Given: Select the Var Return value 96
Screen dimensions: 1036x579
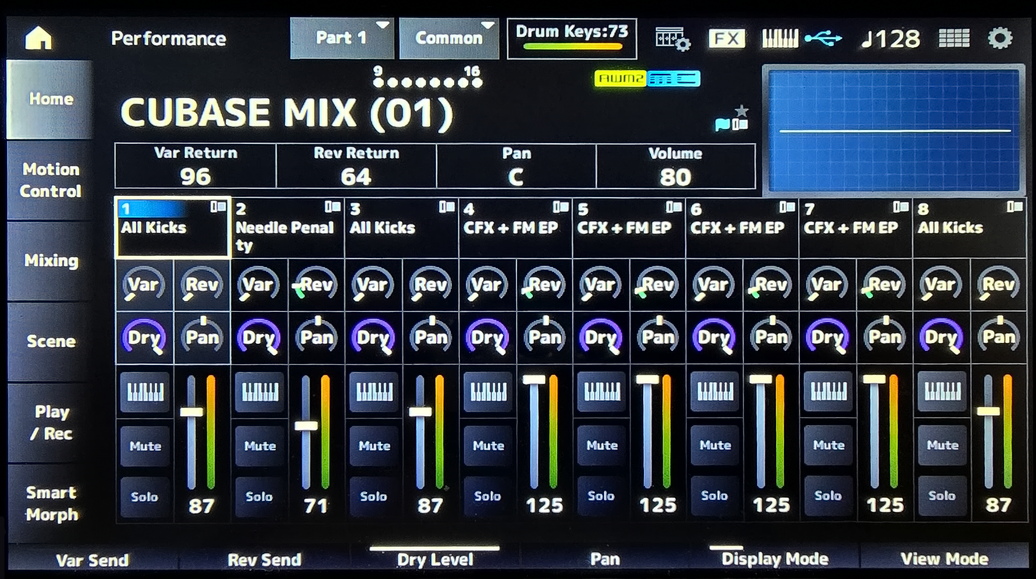Looking at the screenshot, I should 196,166.
